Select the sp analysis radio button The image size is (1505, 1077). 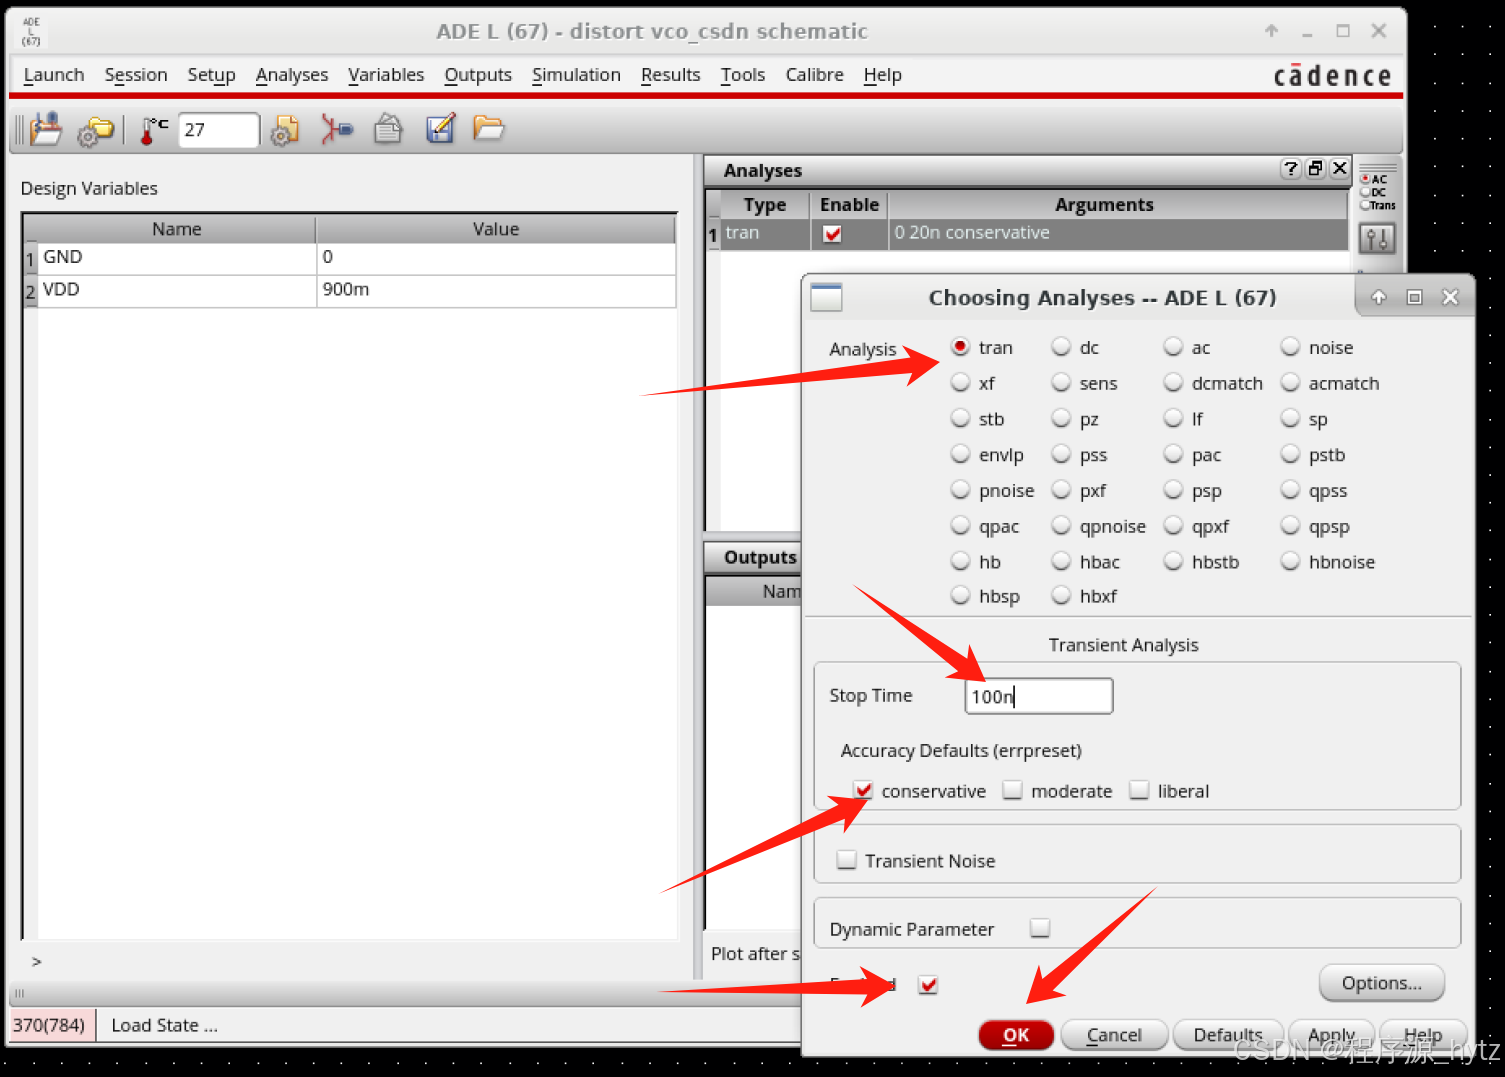(1290, 419)
